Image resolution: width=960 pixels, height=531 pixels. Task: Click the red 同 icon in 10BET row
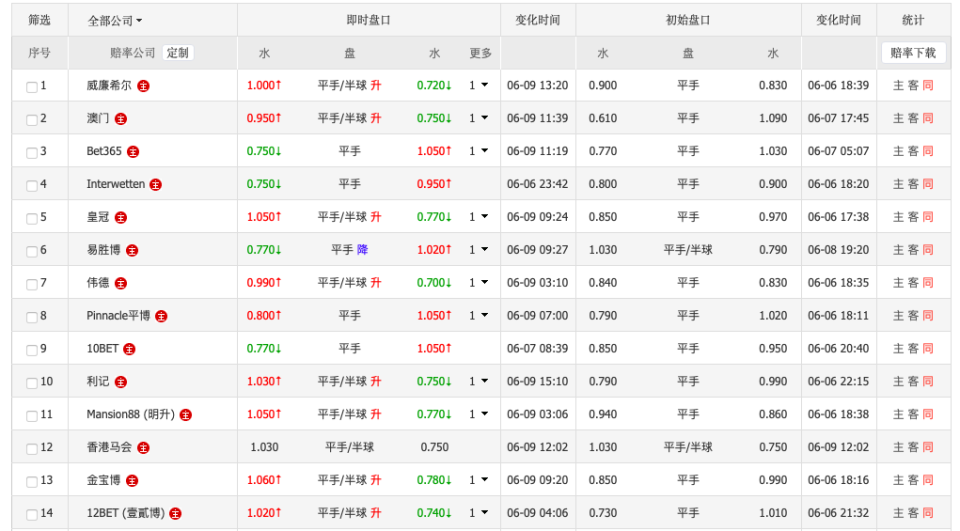928,348
